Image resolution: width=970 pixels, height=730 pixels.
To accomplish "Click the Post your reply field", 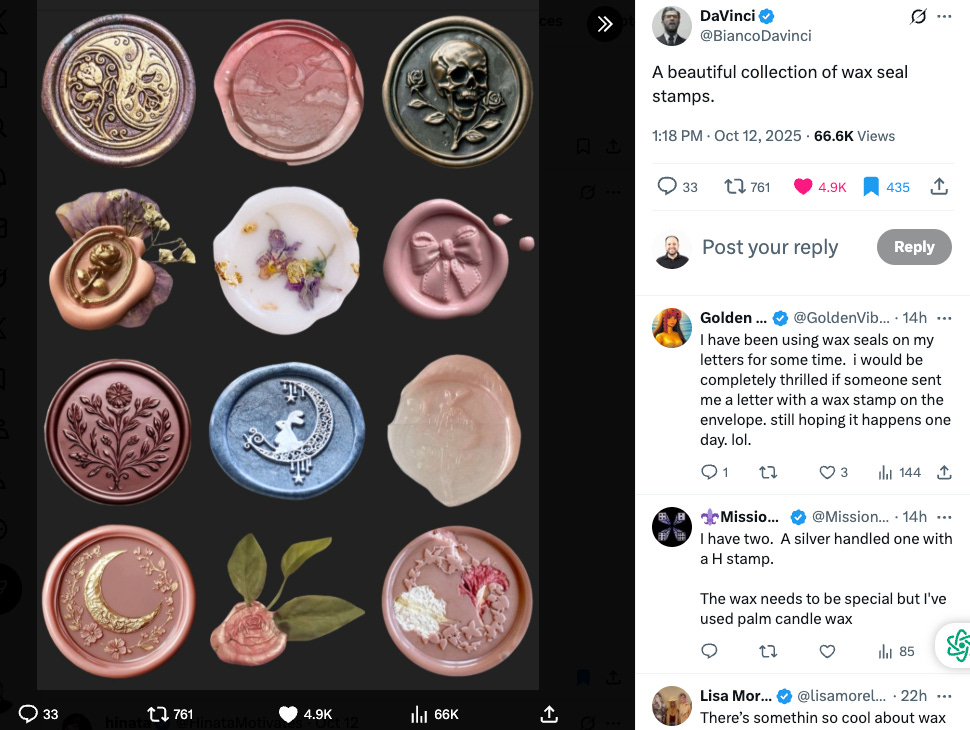I will (x=770, y=247).
